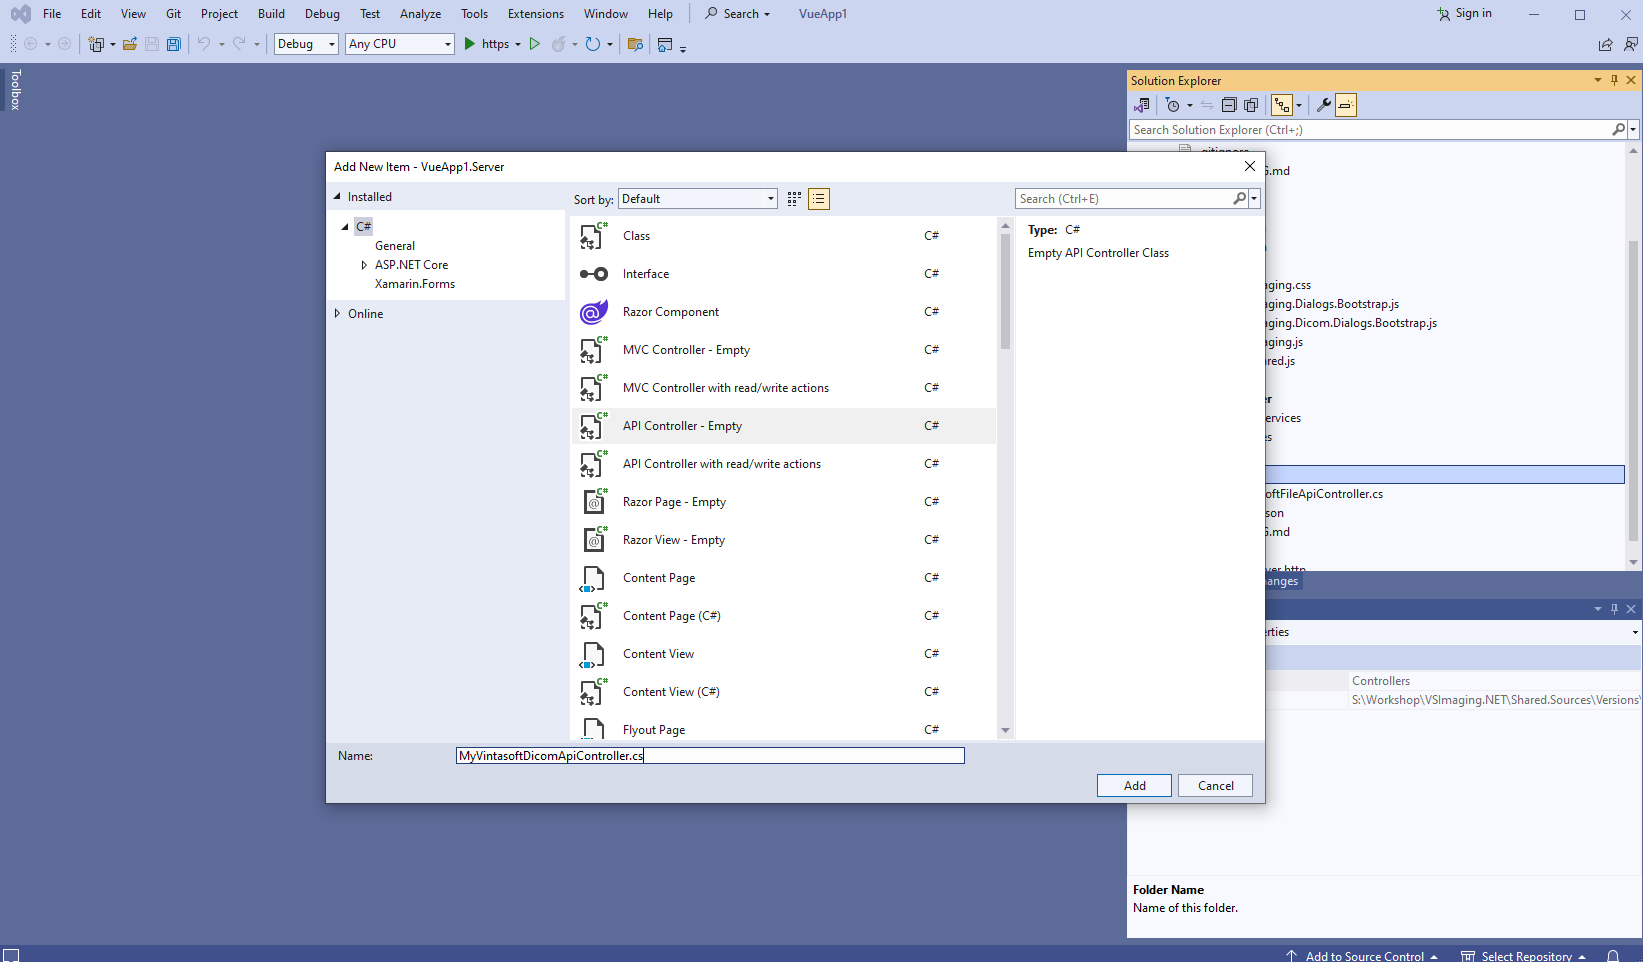Expand the ASP.NET Core tree node
Screen dimensions: 1643x962
364,265
